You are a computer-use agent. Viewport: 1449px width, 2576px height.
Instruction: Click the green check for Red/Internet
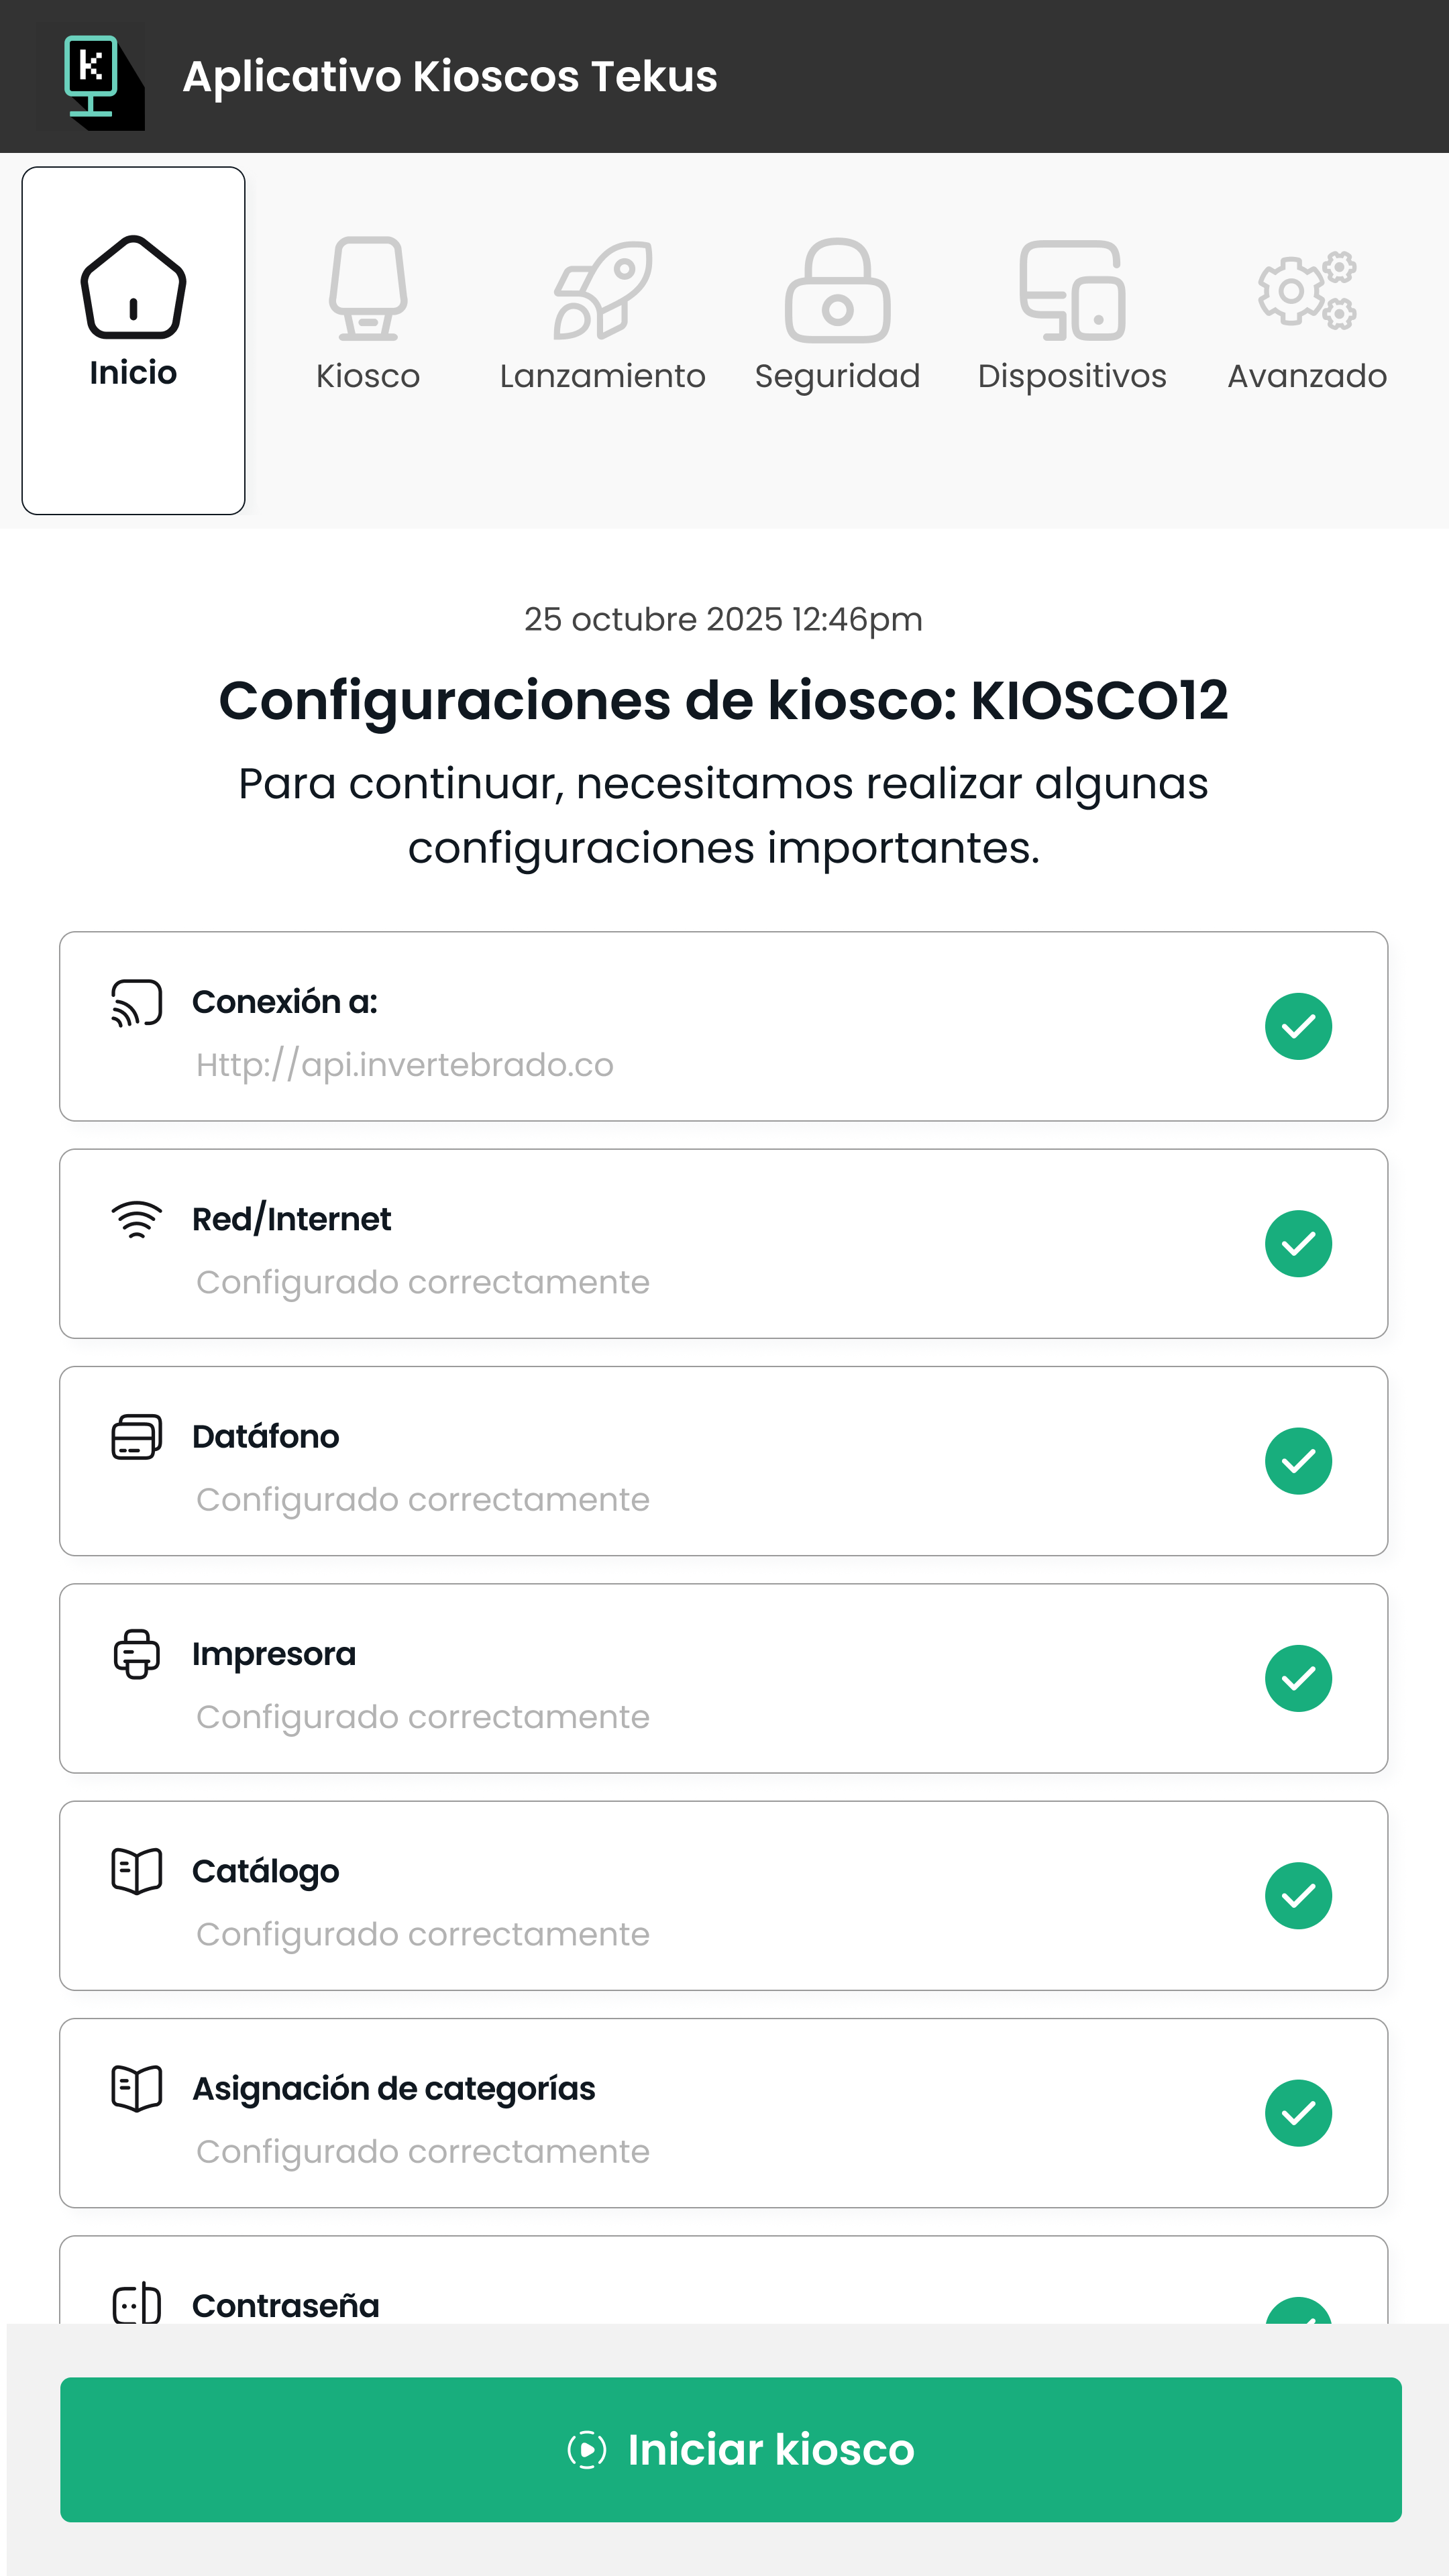click(x=1298, y=1244)
